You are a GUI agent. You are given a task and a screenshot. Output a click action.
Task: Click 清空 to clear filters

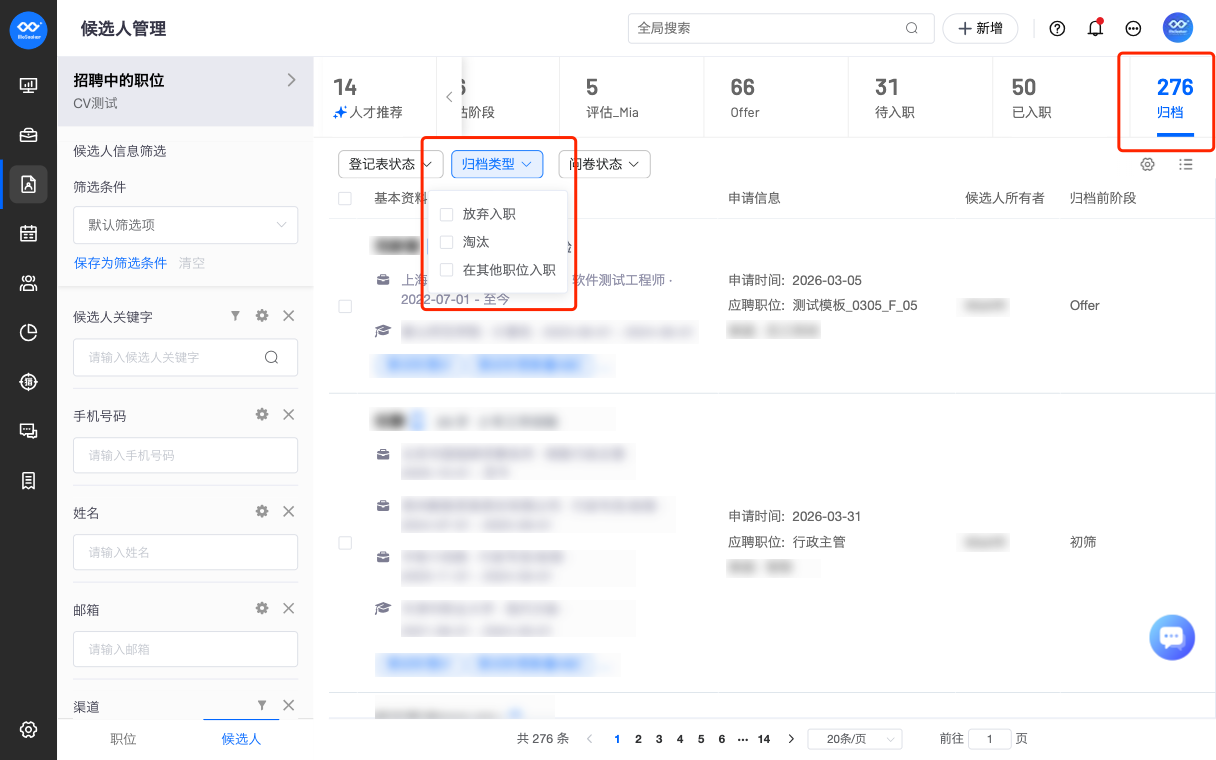click(192, 263)
